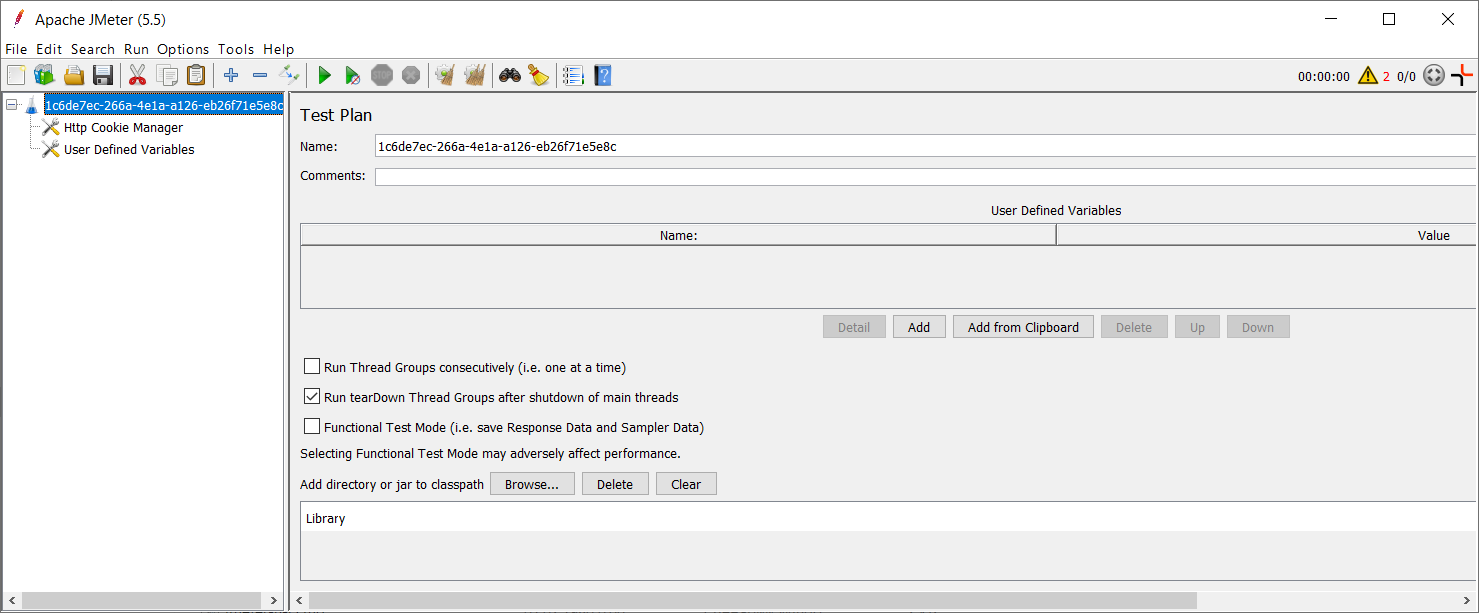
Task: Open the Run menu
Action: click(x=136, y=48)
